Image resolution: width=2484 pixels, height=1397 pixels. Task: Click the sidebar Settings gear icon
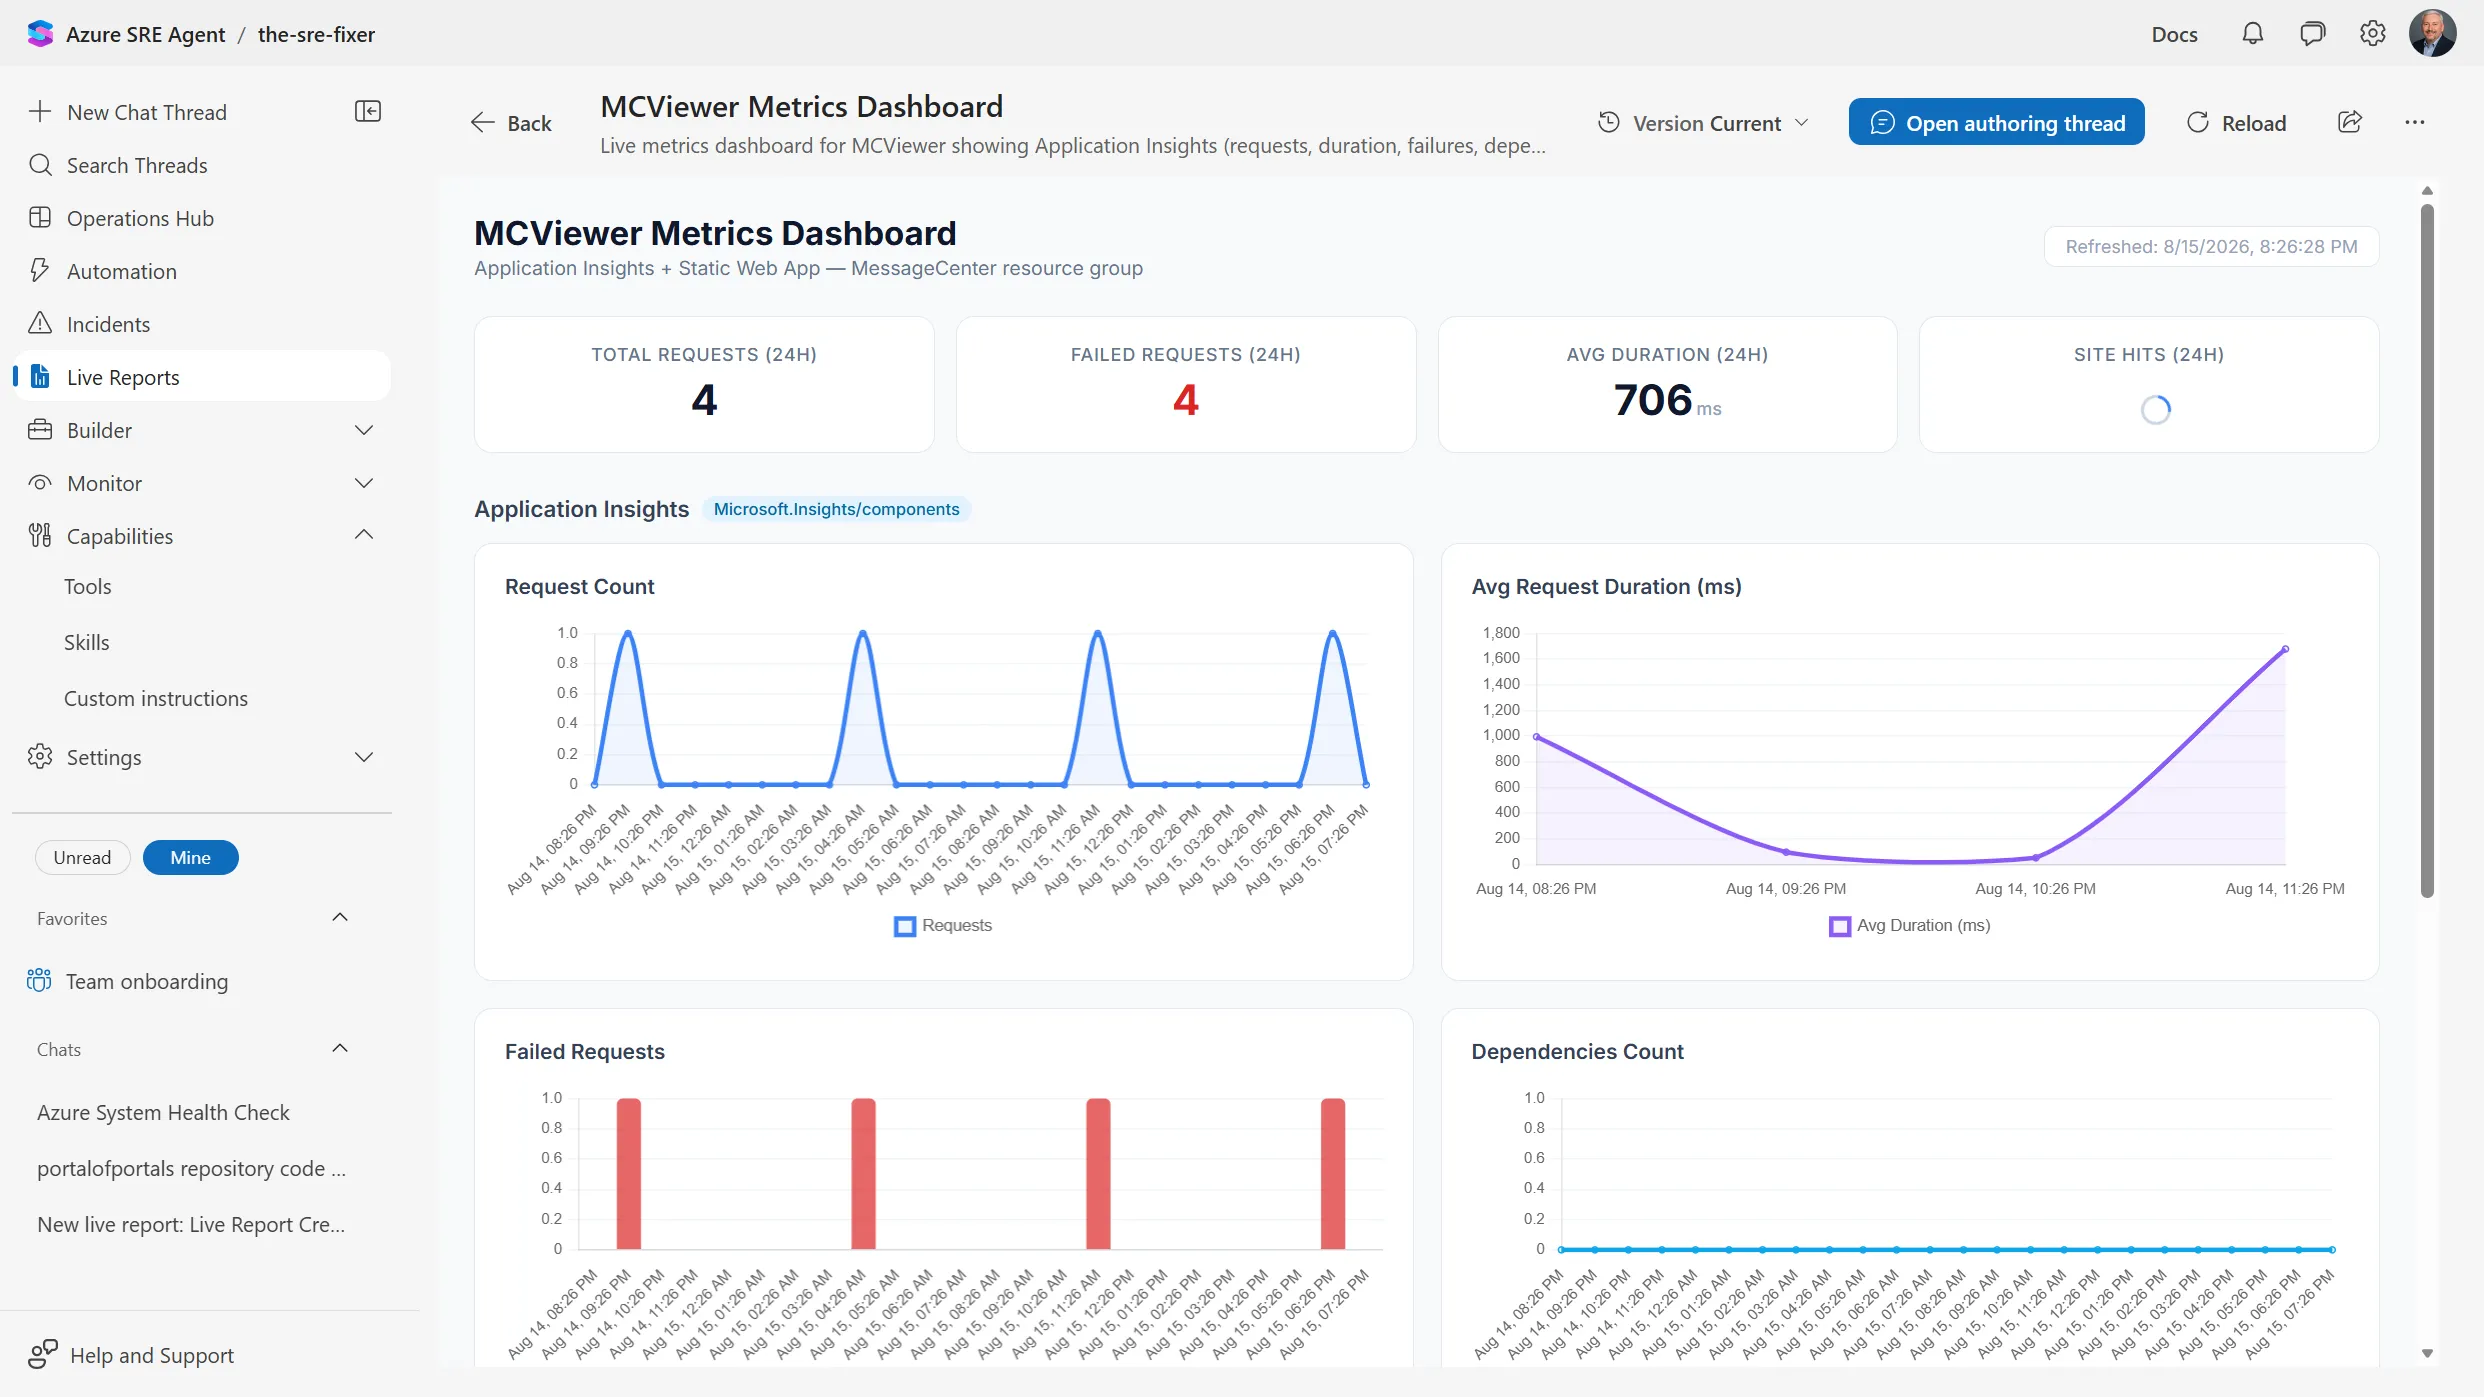tap(40, 756)
